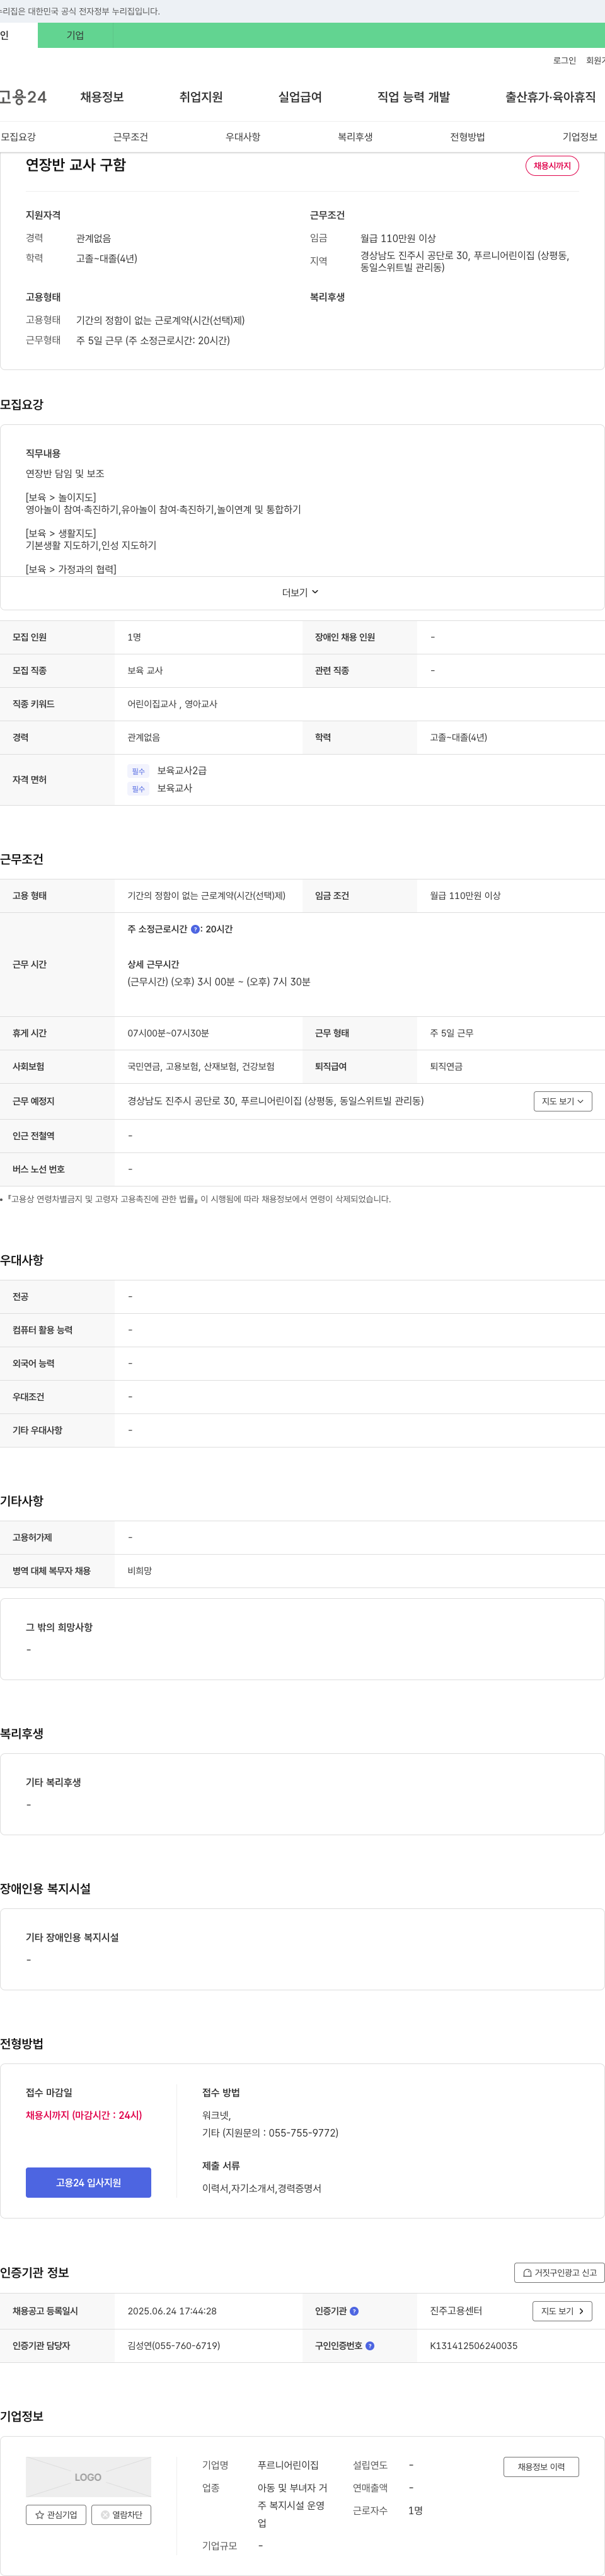
Task: Select keyword text 어린이집교사 , 영아교사
Action: (172, 704)
